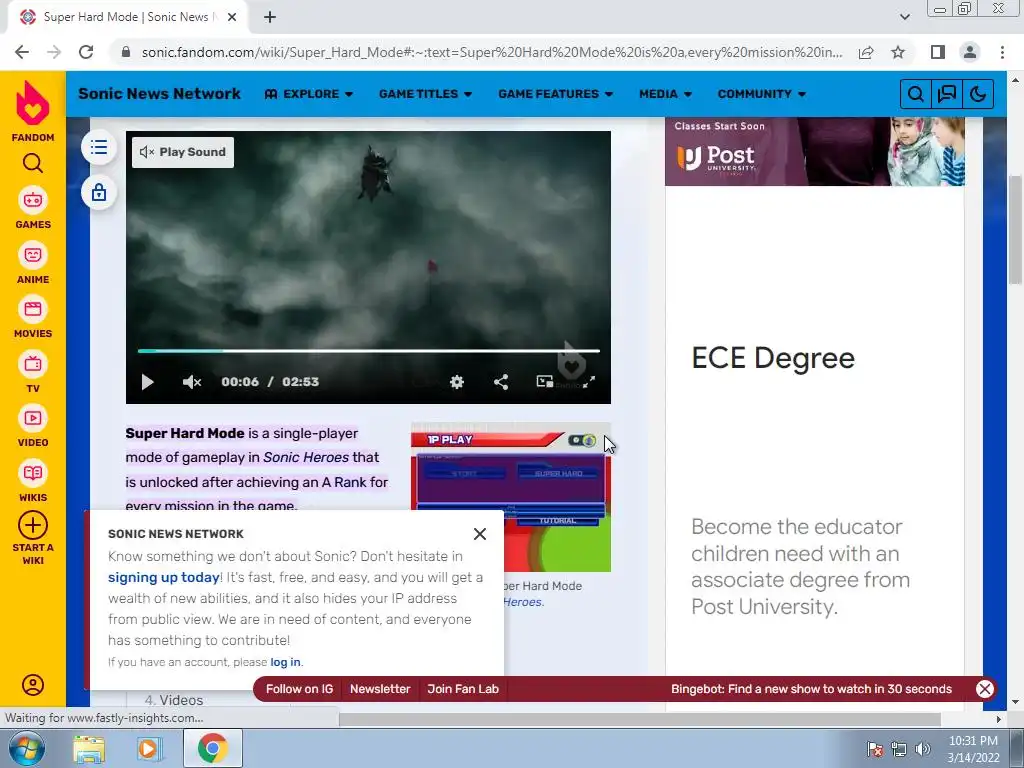Expand the Community menu
The width and height of the screenshot is (1024, 768).
pos(761,94)
